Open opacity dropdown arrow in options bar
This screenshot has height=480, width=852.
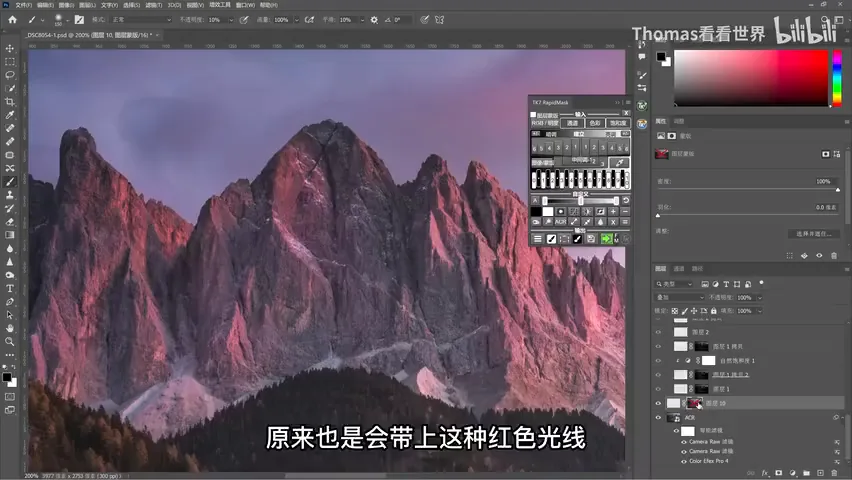(x=231, y=20)
